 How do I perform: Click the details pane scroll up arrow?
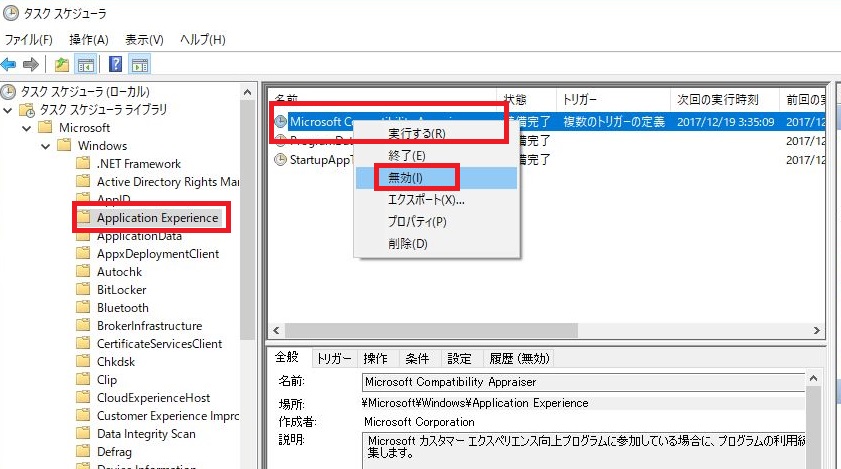814,378
